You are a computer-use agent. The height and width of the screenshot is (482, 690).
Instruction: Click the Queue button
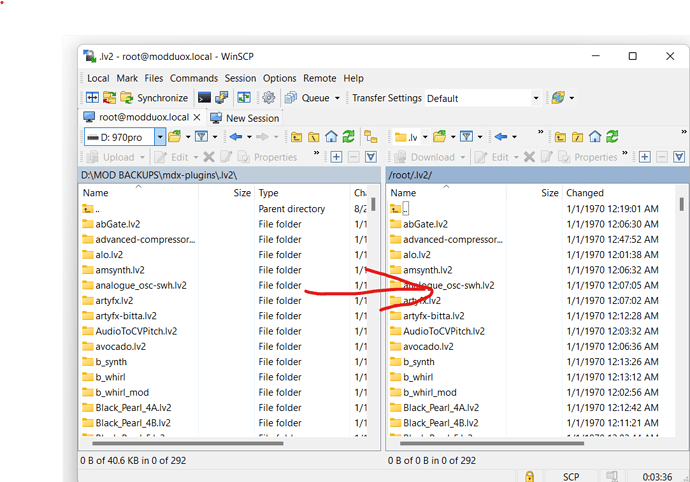tap(307, 98)
